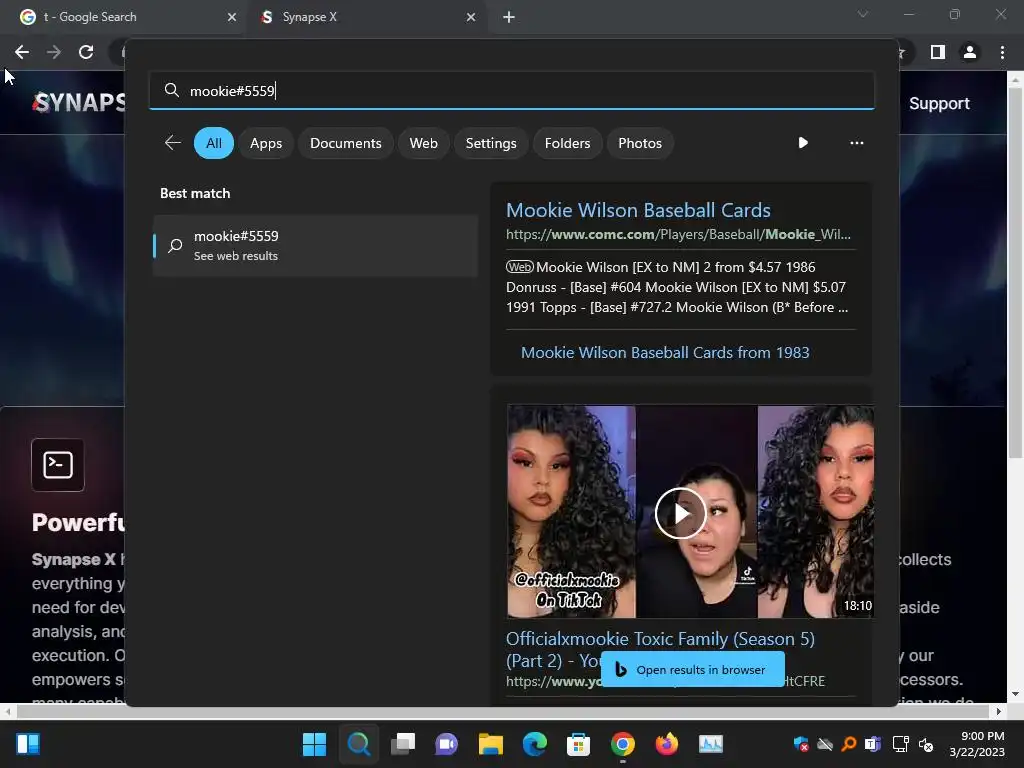Open File Explorer from the taskbar
The width and height of the screenshot is (1024, 768).
pyautogui.click(x=490, y=744)
